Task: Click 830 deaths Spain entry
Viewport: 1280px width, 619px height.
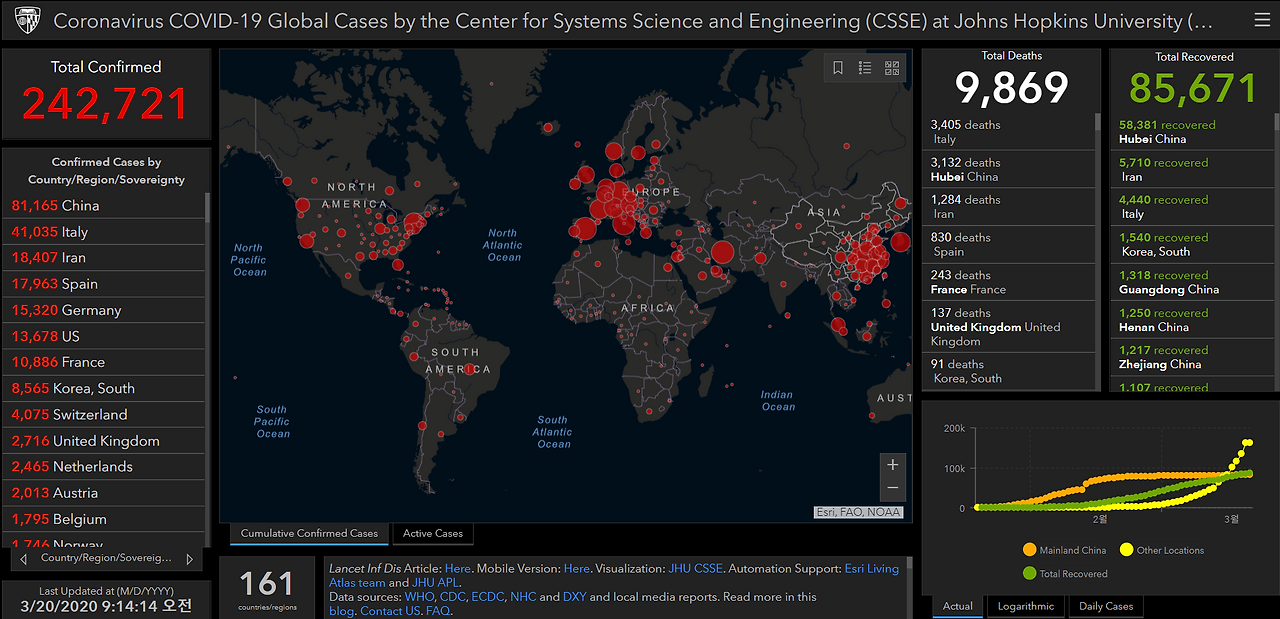Action: (x=1009, y=245)
